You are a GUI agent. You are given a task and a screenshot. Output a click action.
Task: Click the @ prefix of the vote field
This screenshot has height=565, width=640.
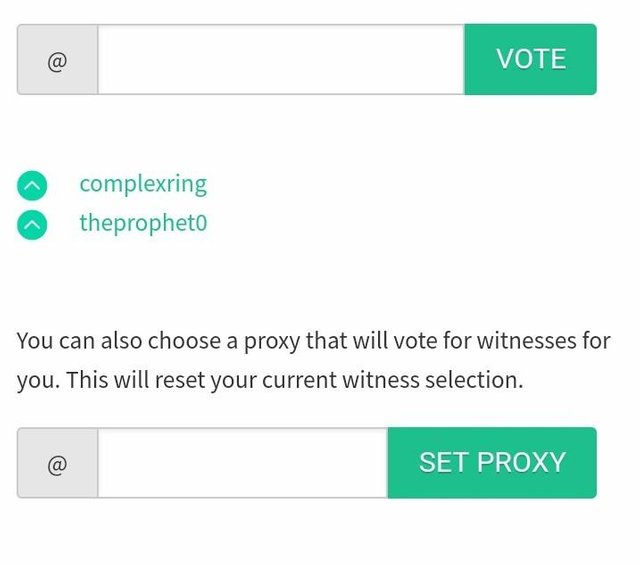[58, 60]
